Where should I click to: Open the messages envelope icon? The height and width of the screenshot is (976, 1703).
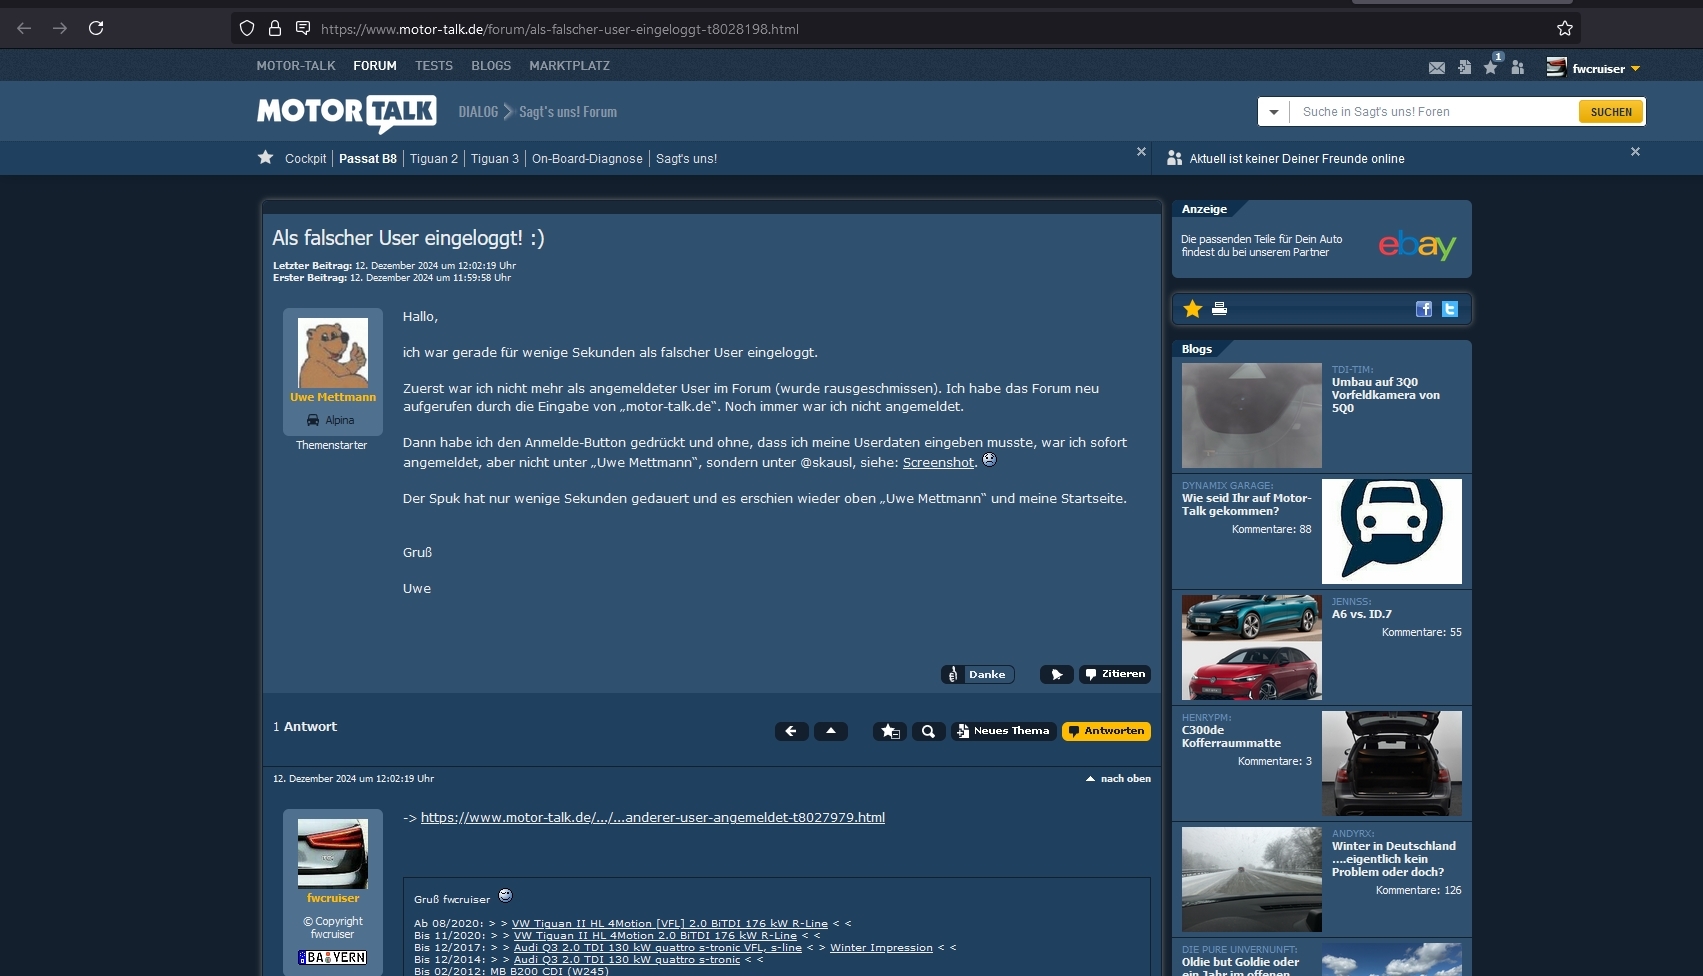[x=1437, y=68]
